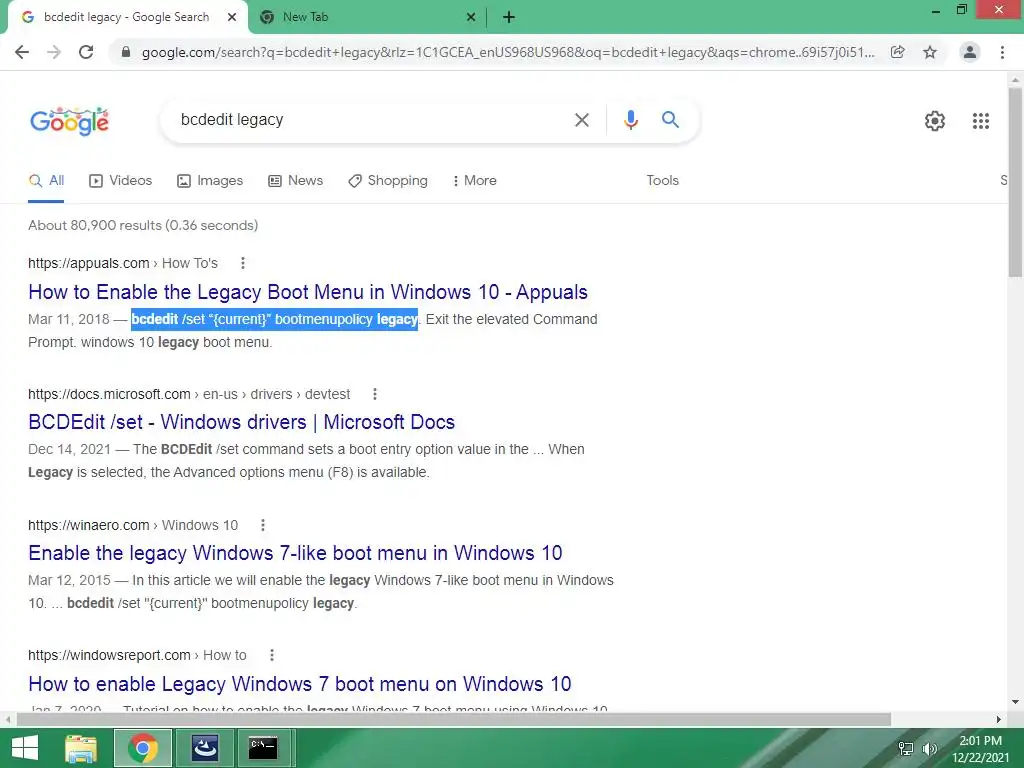Open the BCDEdit /set Microsoft Docs result
This screenshot has width=1024, height=768.
coord(242,422)
